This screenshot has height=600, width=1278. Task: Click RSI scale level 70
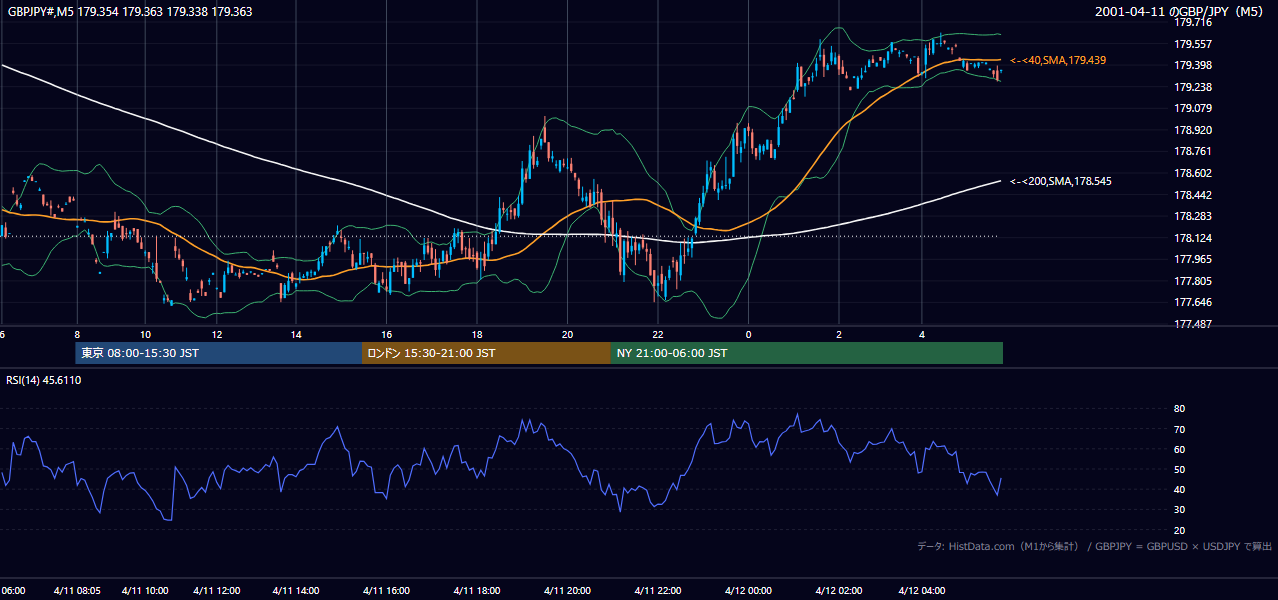pos(1179,429)
